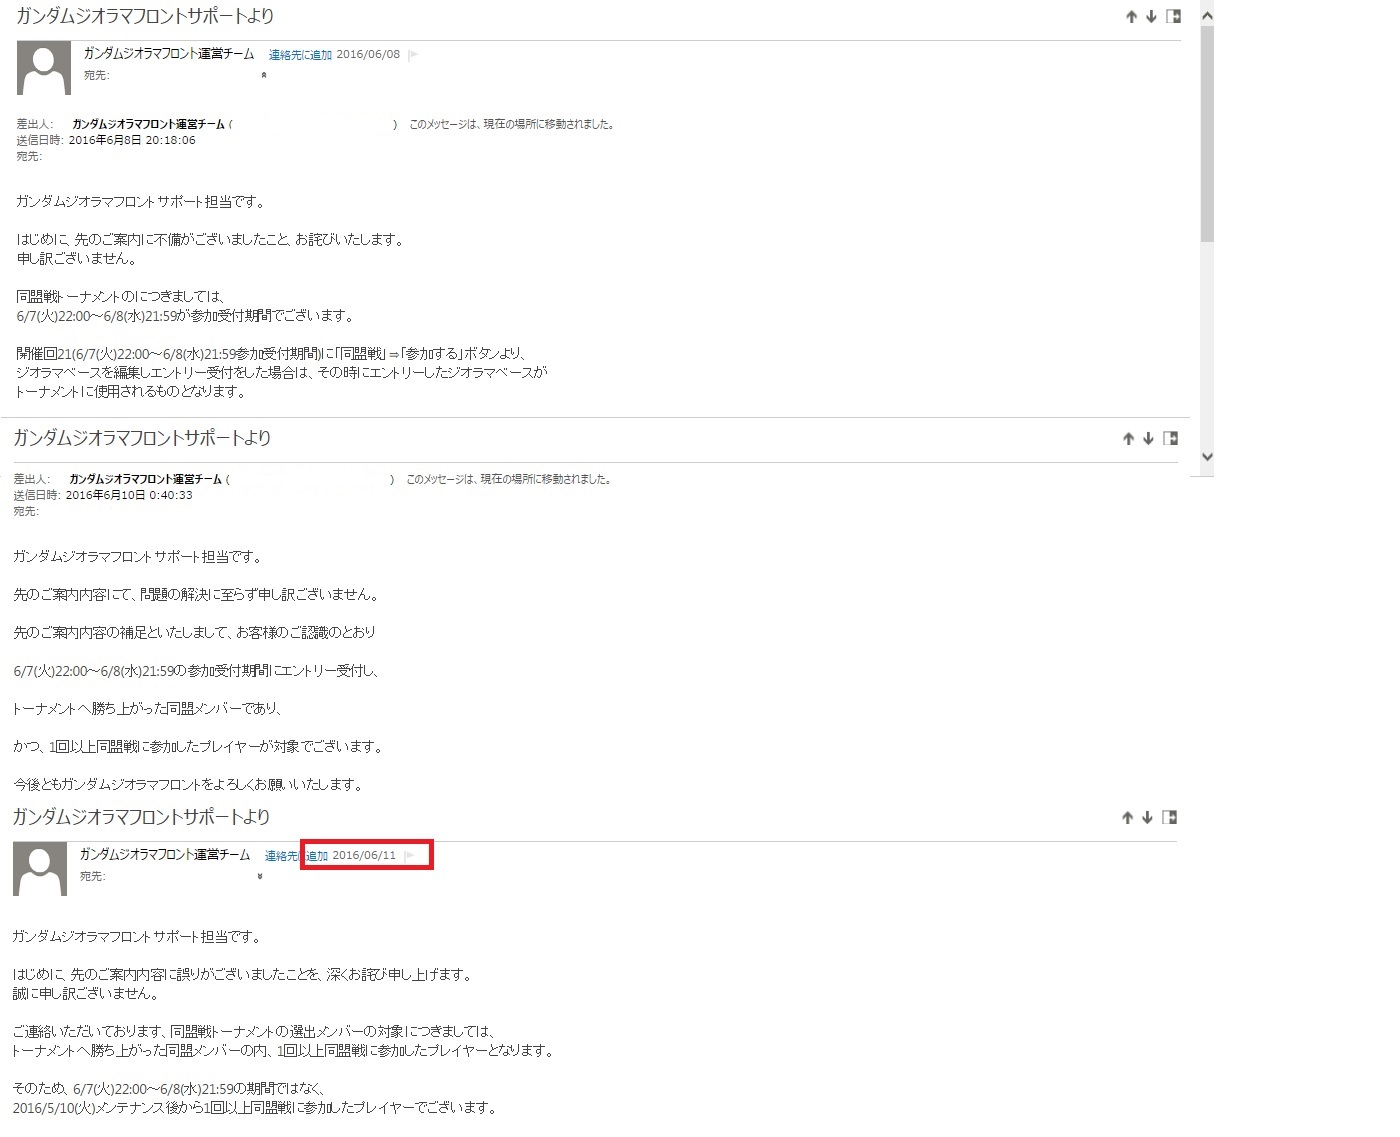The height and width of the screenshot is (1137, 1400).
Task: Collapse recipient details in the 2016/06/08 email
Action: pos(264,75)
